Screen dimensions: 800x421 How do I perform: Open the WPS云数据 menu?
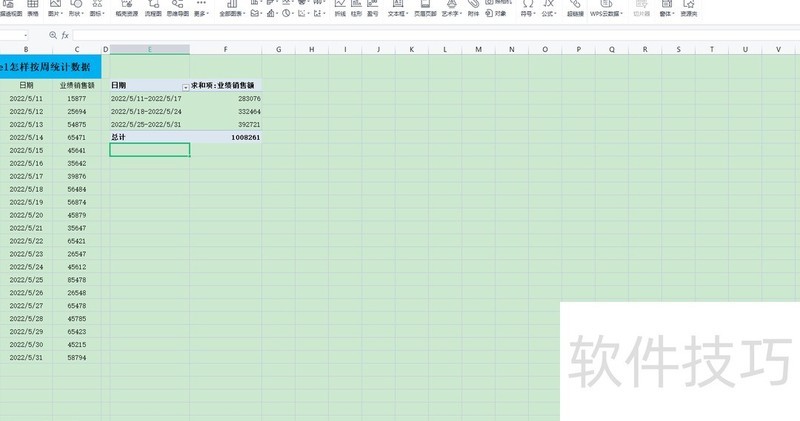[x=606, y=8]
